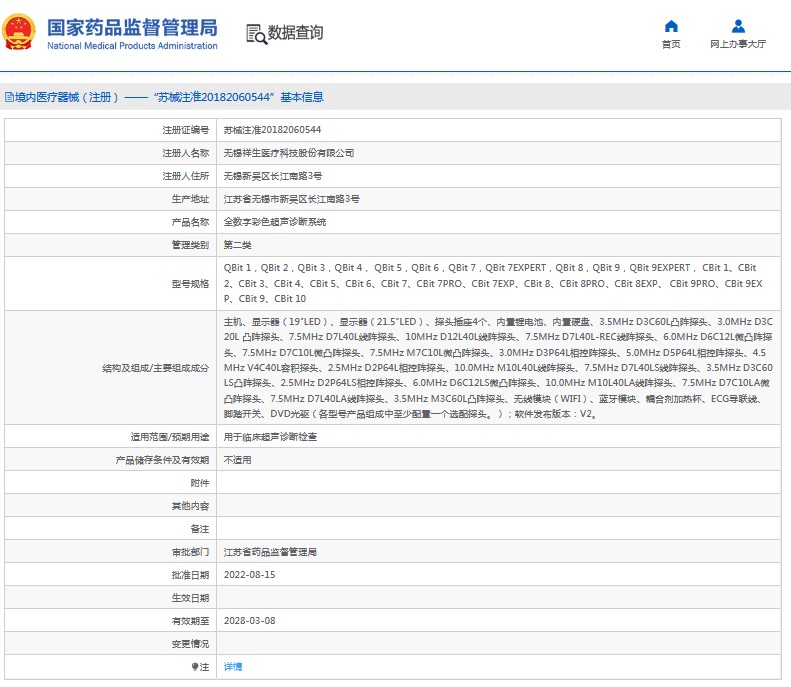Click the national emblem logo icon
The width and height of the screenshot is (791, 687).
click(19, 32)
